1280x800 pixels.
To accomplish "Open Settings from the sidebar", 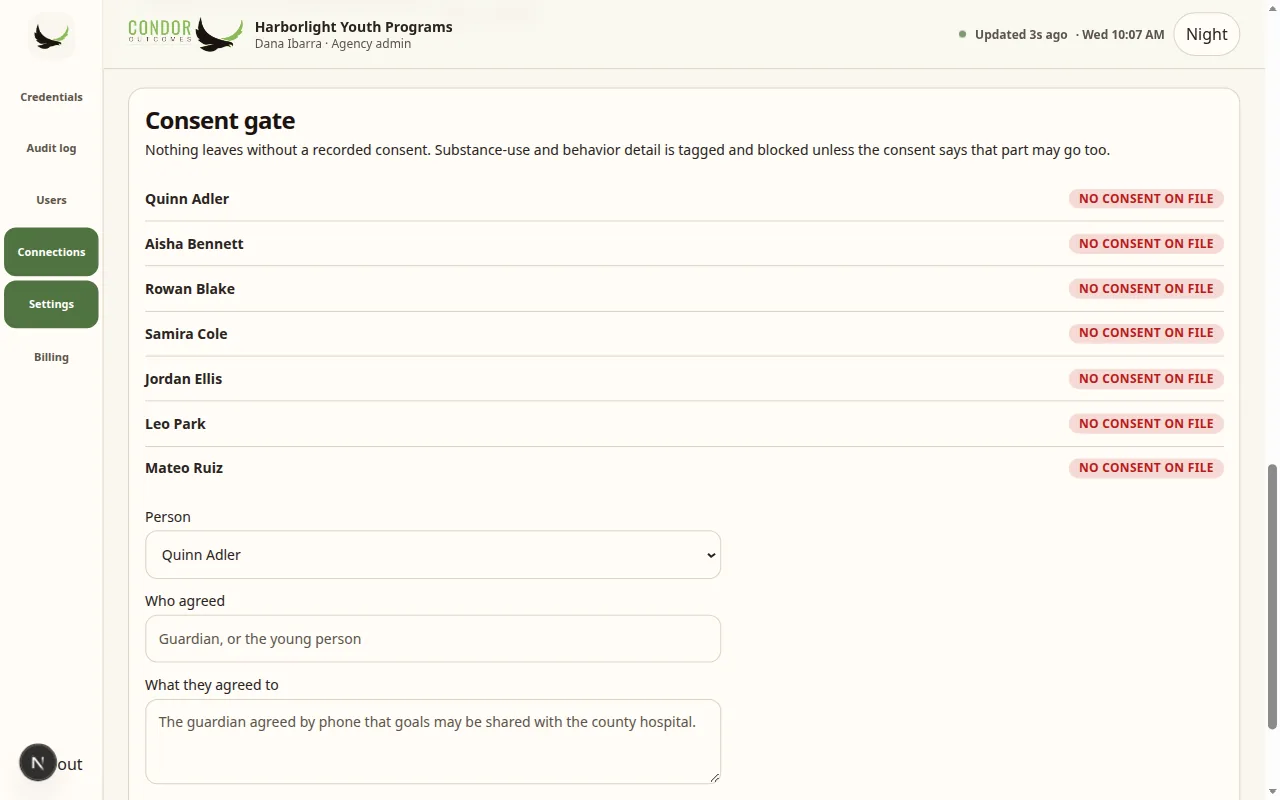I will (x=51, y=304).
